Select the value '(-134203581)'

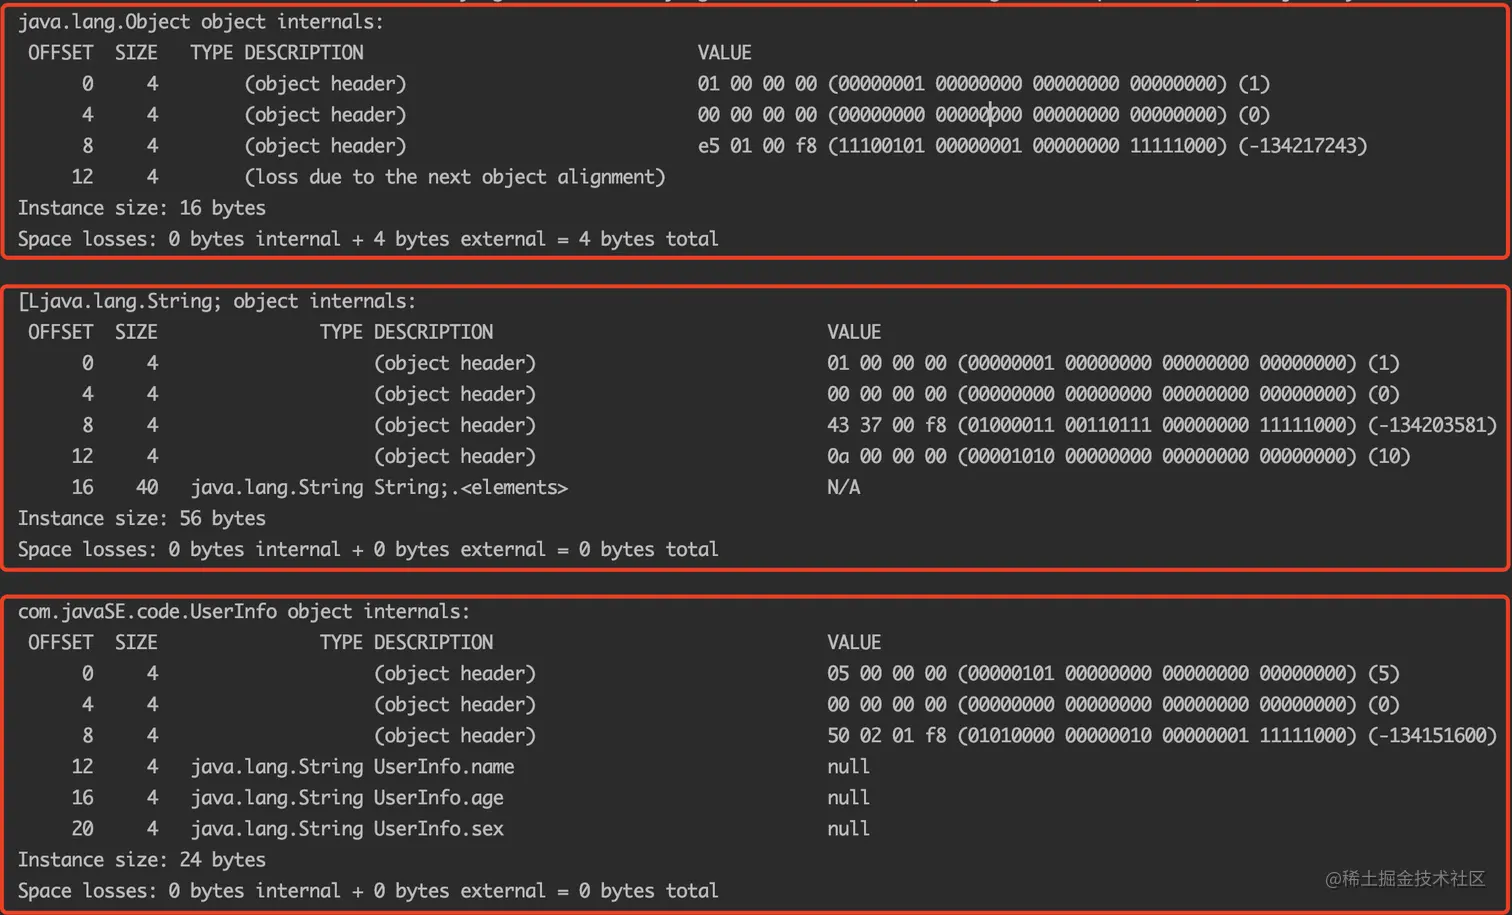[x=1432, y=425]
